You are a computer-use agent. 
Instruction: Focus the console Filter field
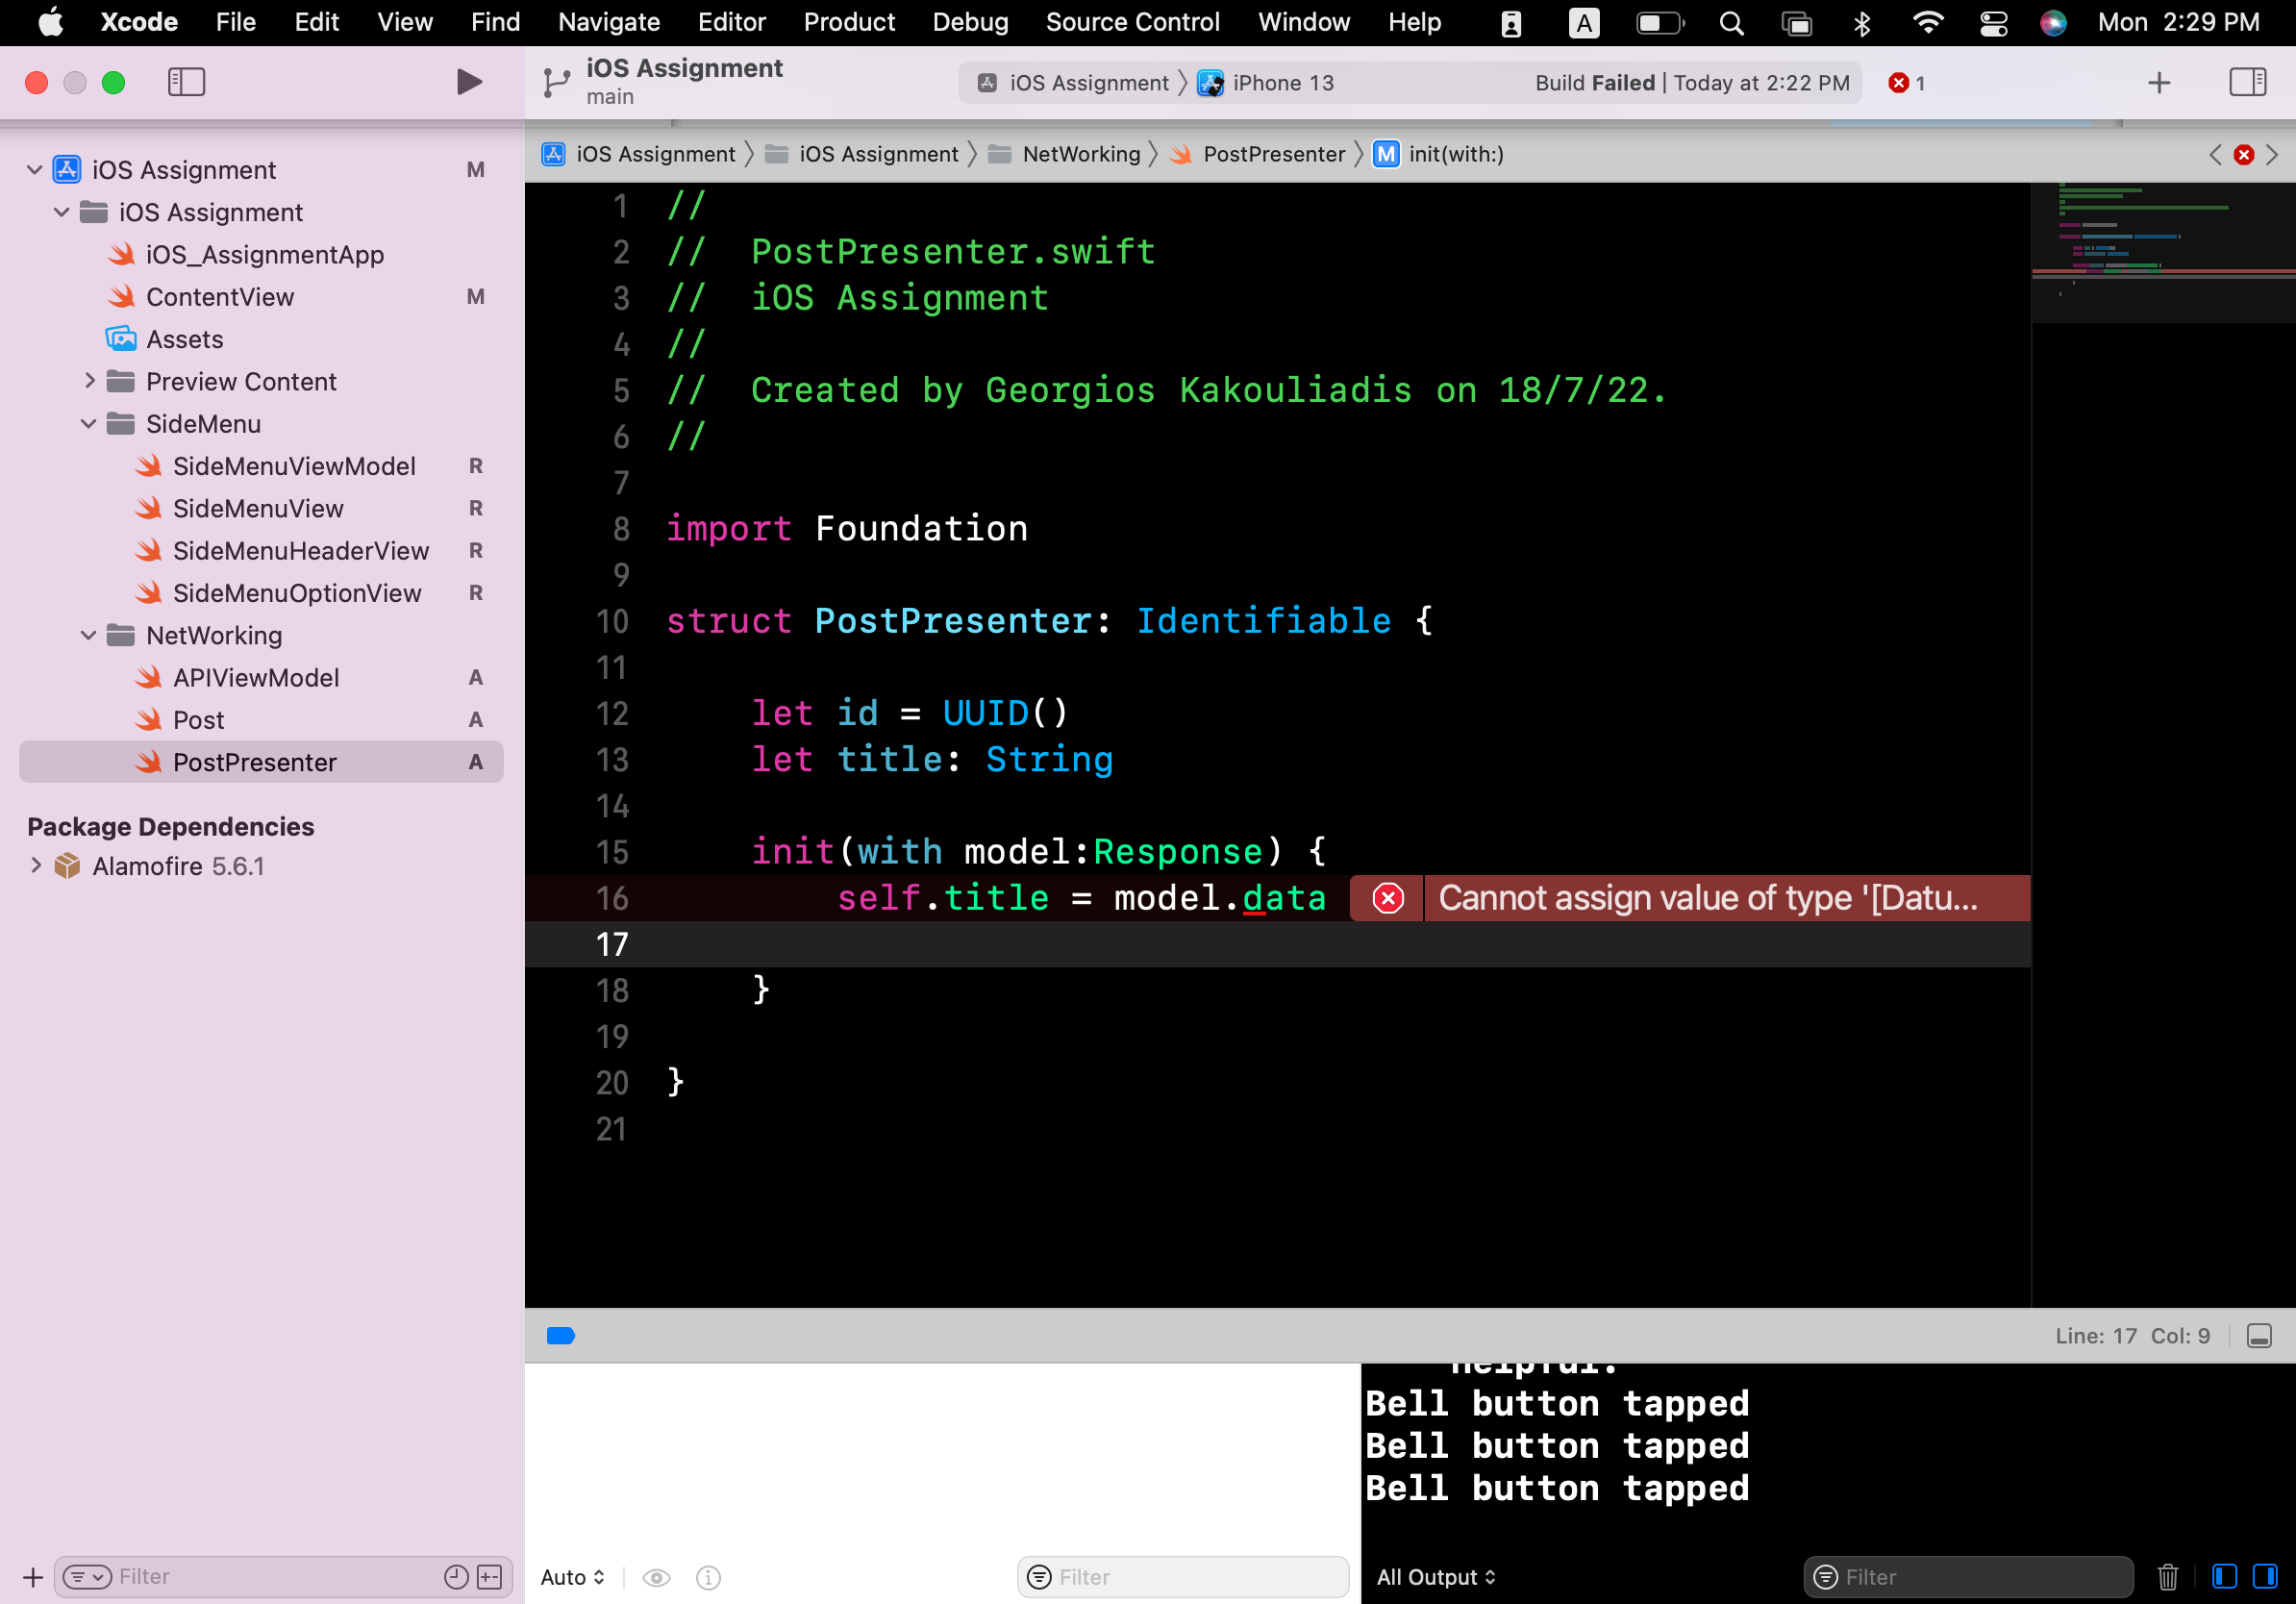point(1968,1577)
